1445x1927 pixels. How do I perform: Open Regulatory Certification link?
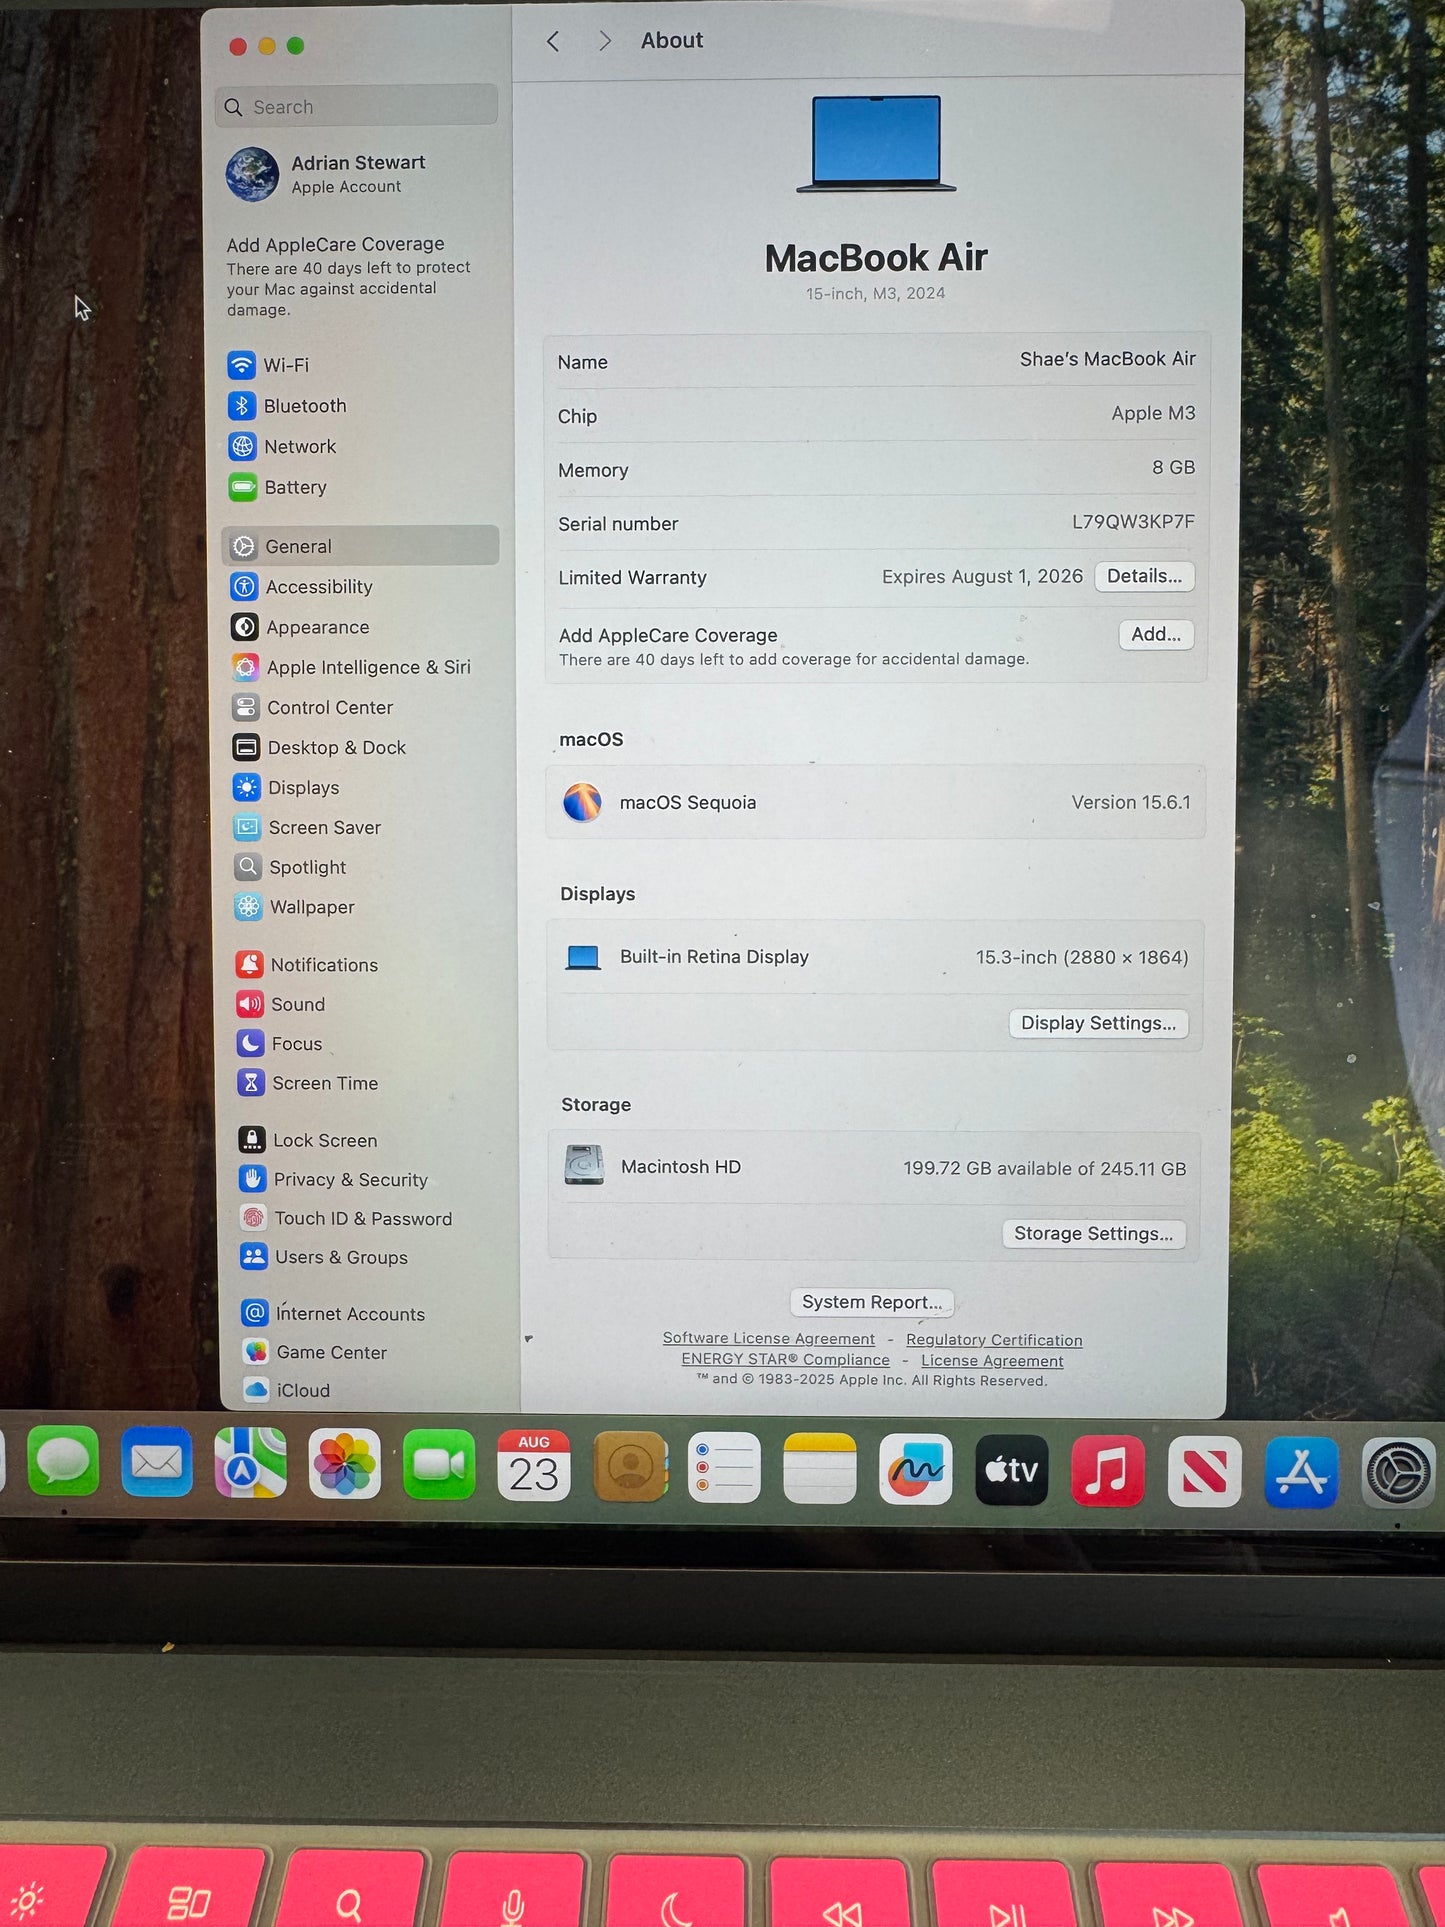coord(994,1340)
